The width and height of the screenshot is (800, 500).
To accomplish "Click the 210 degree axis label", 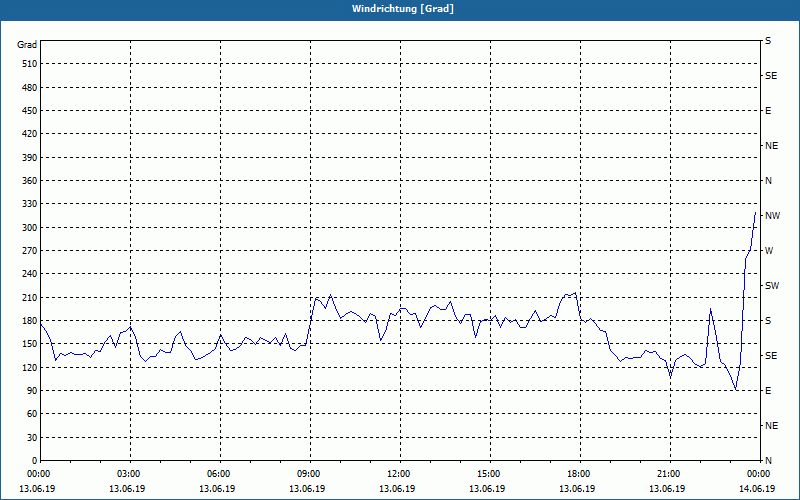I will pyautogui.click(x=30, y=297).
